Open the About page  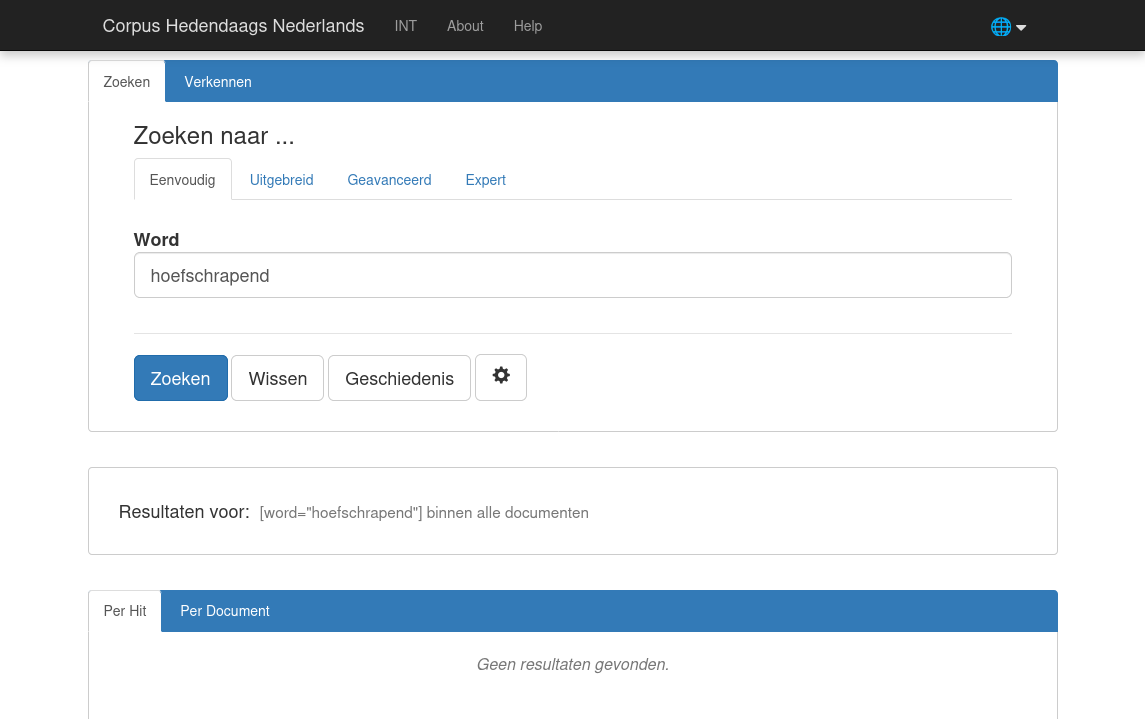pos(465,26)
